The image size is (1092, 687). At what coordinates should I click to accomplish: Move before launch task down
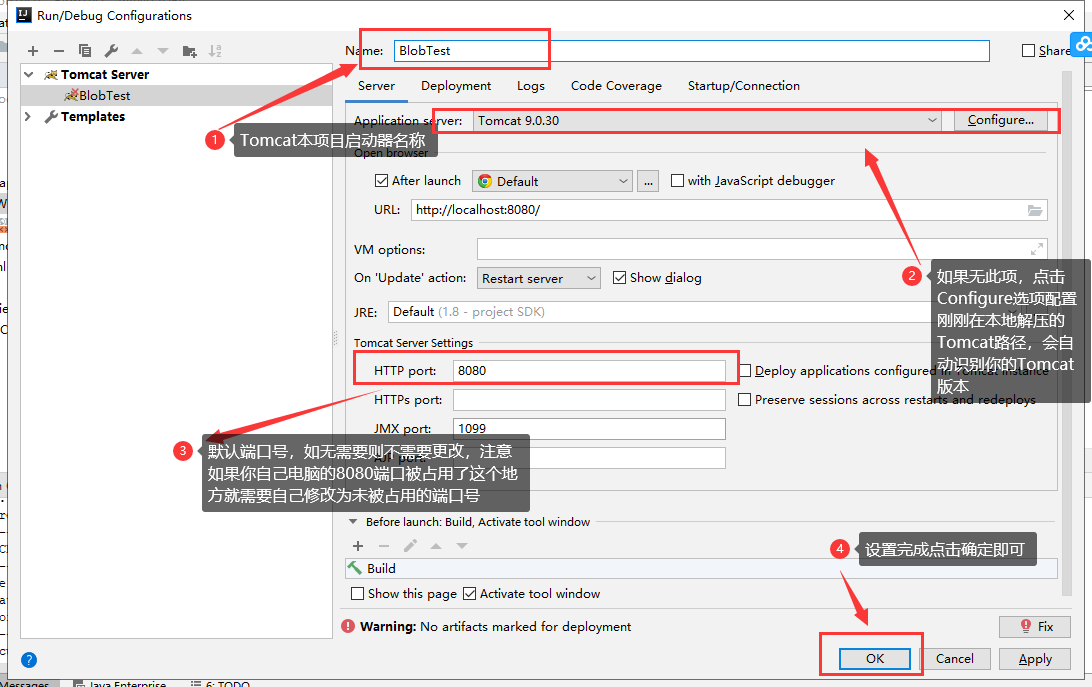tap(462, 546)
